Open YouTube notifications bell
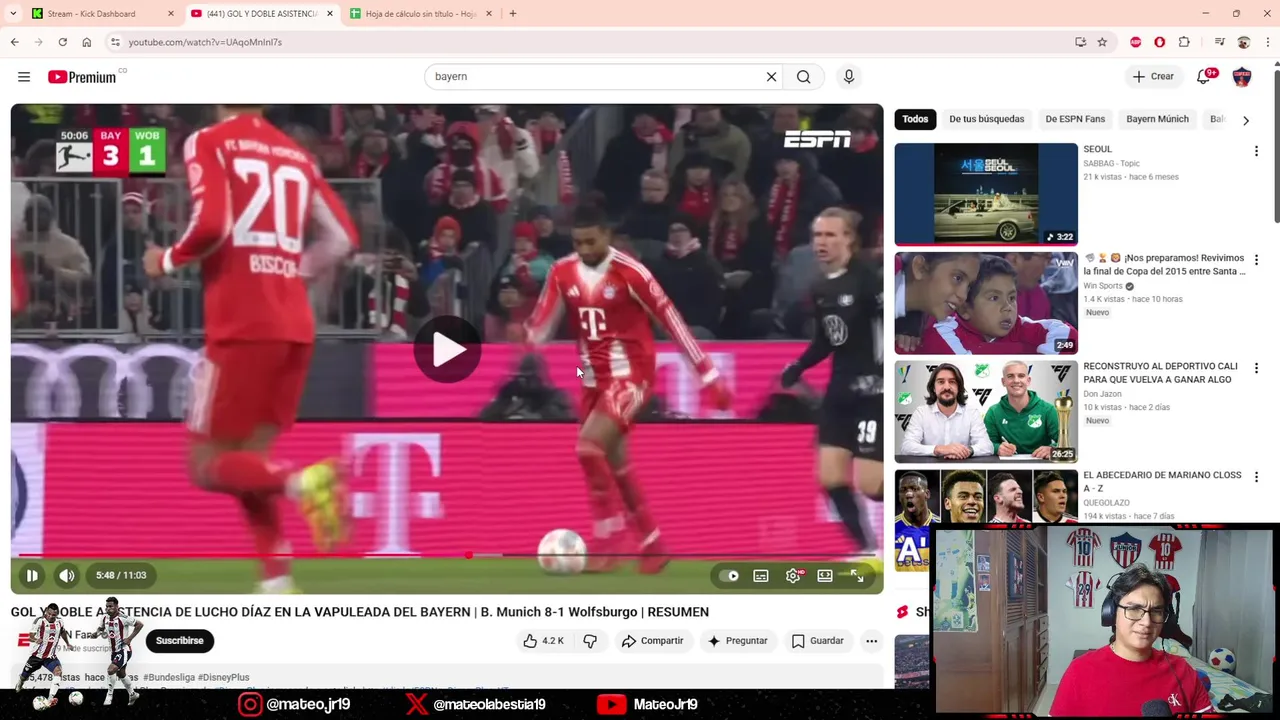This screenshot has height=720, width=1280. point(1206,76)
